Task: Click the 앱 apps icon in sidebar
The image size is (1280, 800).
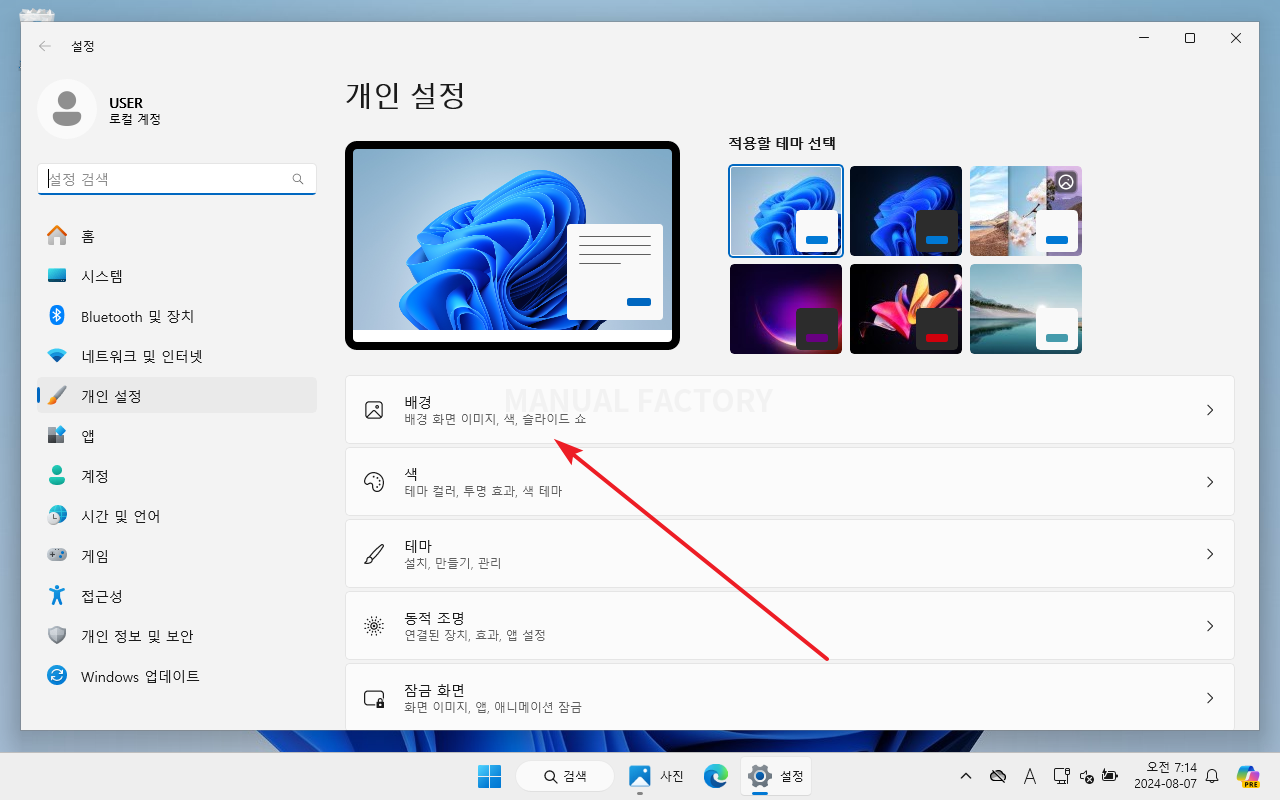Action: coord(57,436)
